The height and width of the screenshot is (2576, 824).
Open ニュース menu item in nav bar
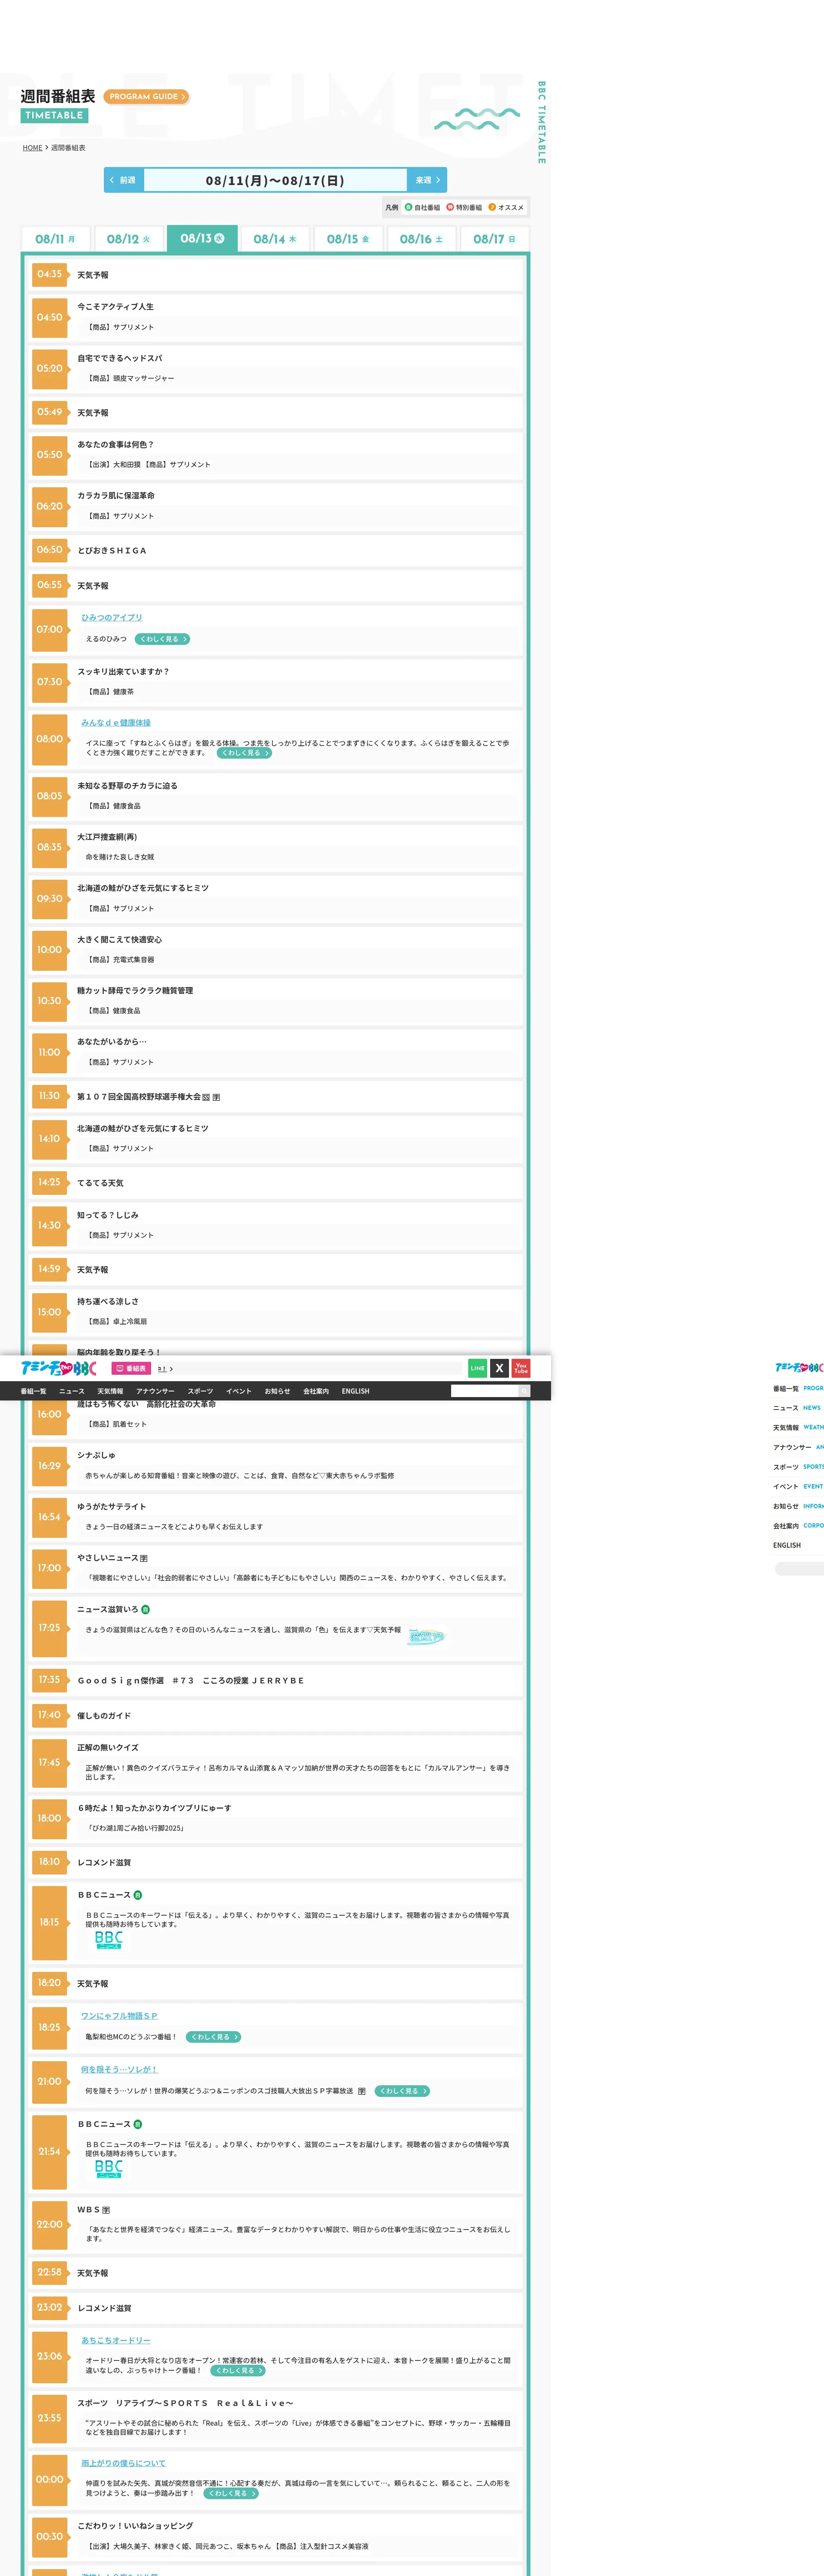click(72, 1391)
